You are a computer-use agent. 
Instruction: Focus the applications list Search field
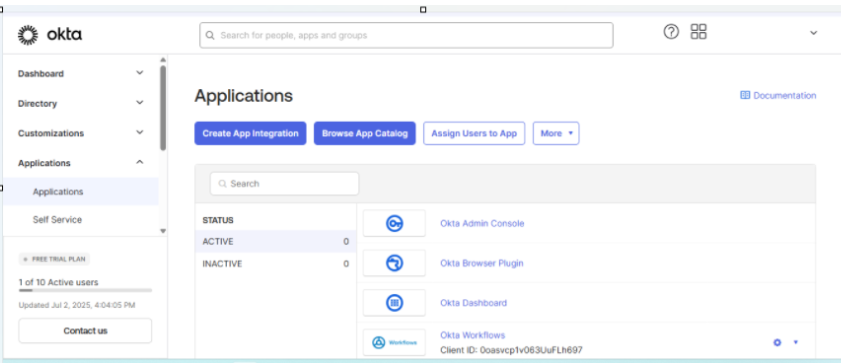[284, 183]
